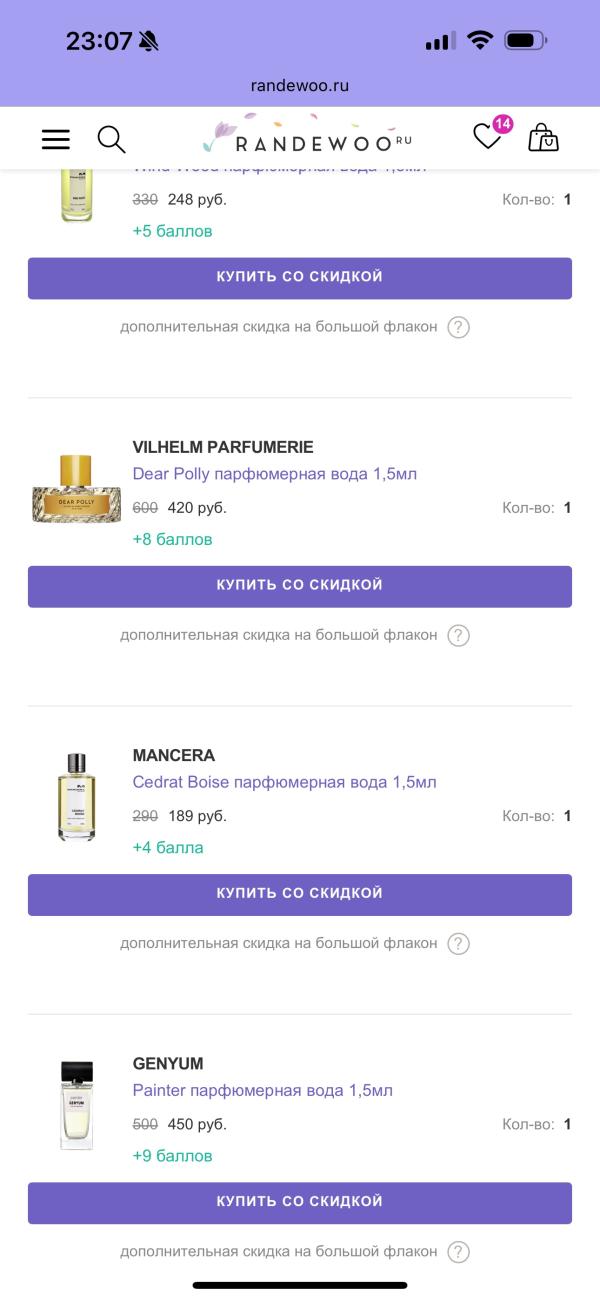Open the shopping bag cart
This screenshot has width=600, height=1300.
(543, 138)
